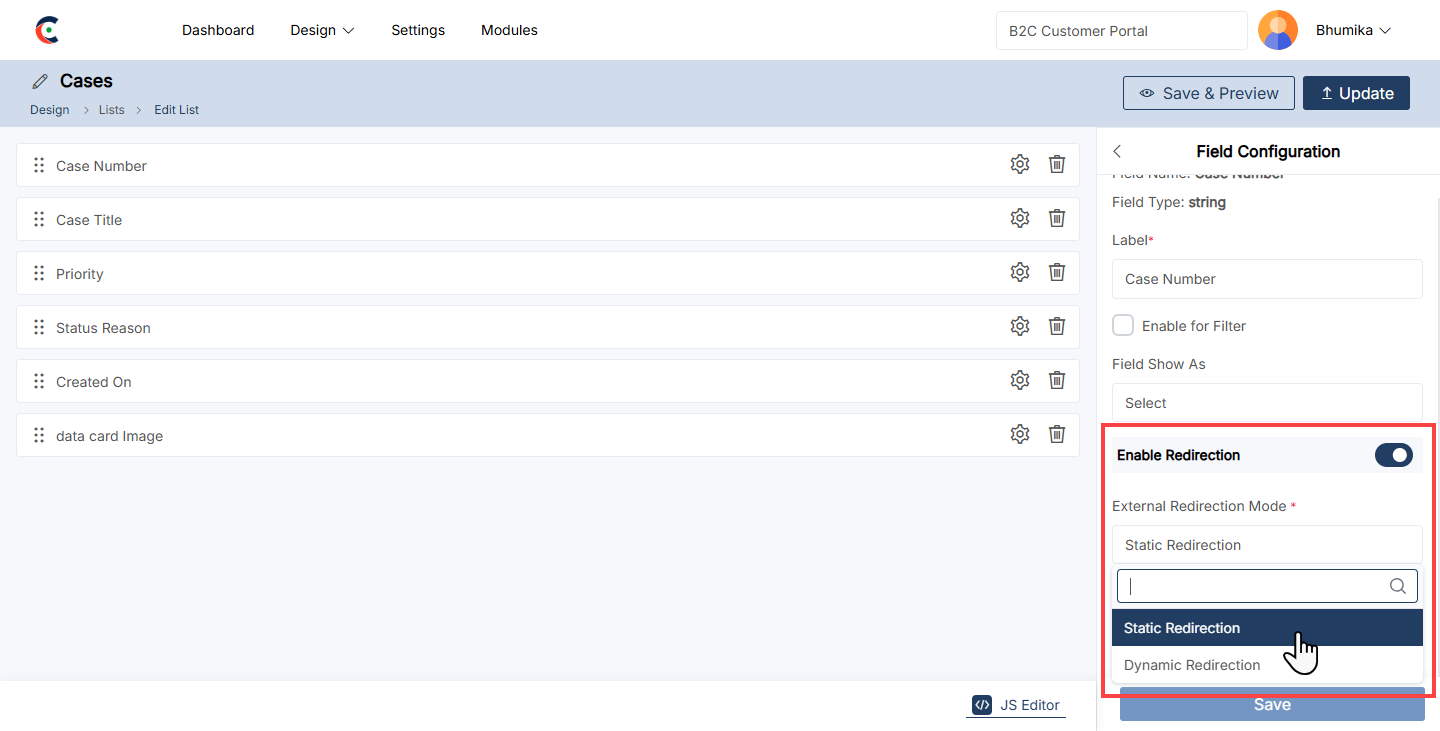
Task: Click the Save & Preview button
Action: point(1208,93)
